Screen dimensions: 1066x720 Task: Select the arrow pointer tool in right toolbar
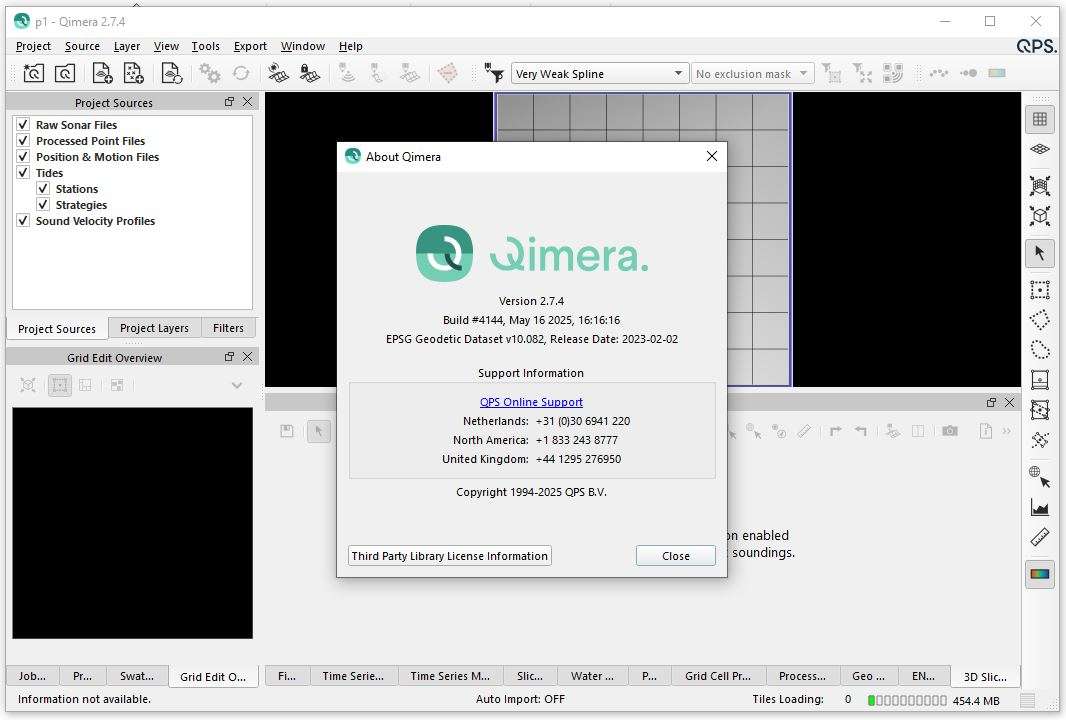(1039, 253)
